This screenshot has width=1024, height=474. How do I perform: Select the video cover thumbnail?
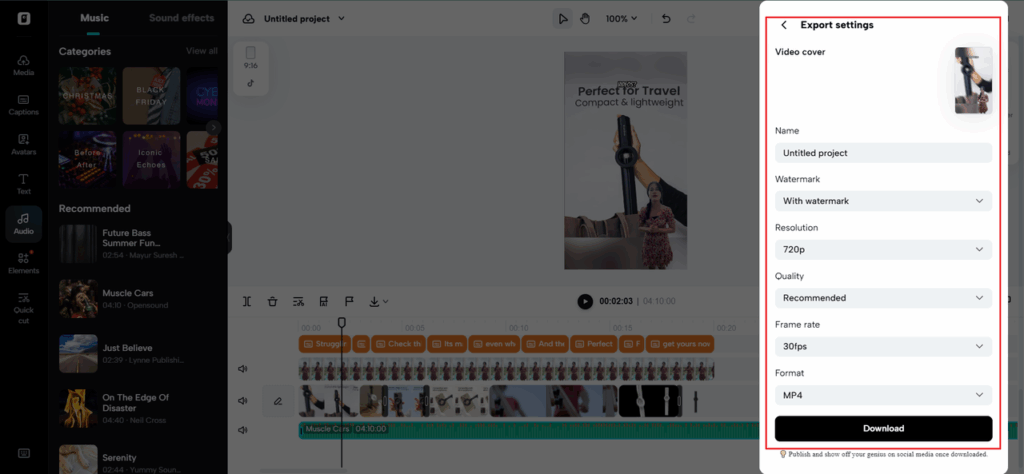click(x=973, y=80)
